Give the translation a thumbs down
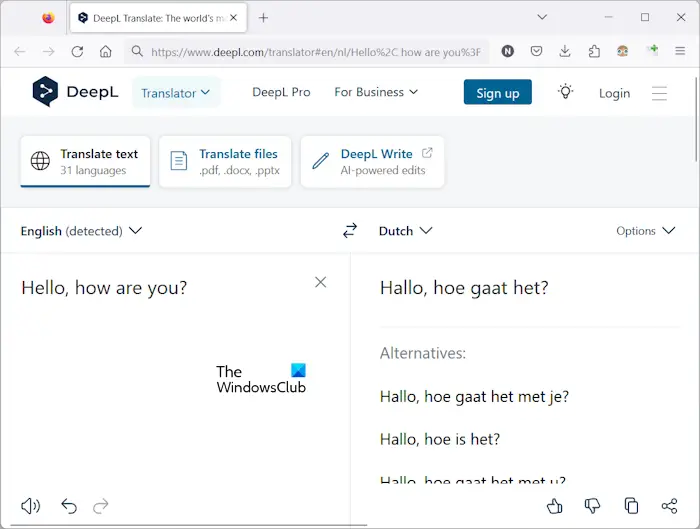The height and width of the screenshot is (529, 700). [x=592, y=506]
